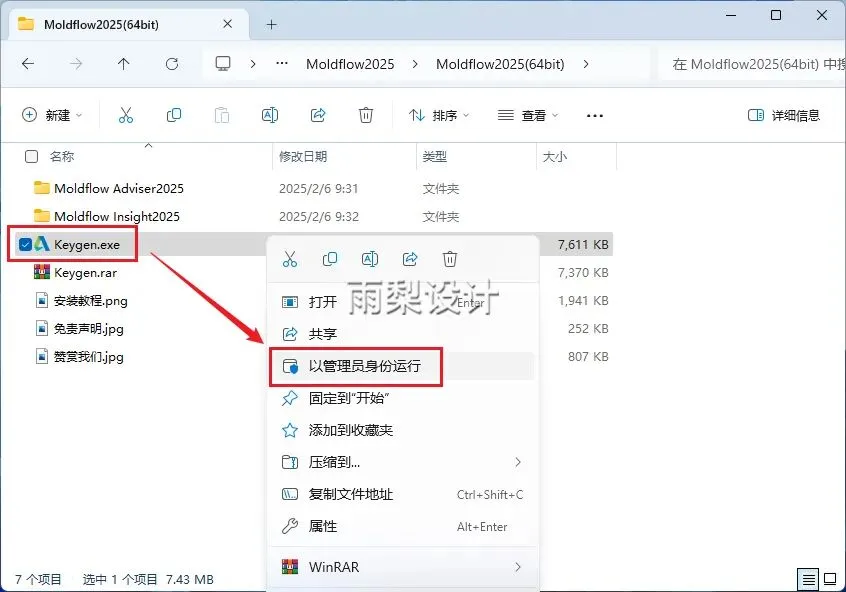The width and height of the screenshot is (846, 592).
Task: Toggle the select-all checkbox in header
Action: click(x=31, y=156)
